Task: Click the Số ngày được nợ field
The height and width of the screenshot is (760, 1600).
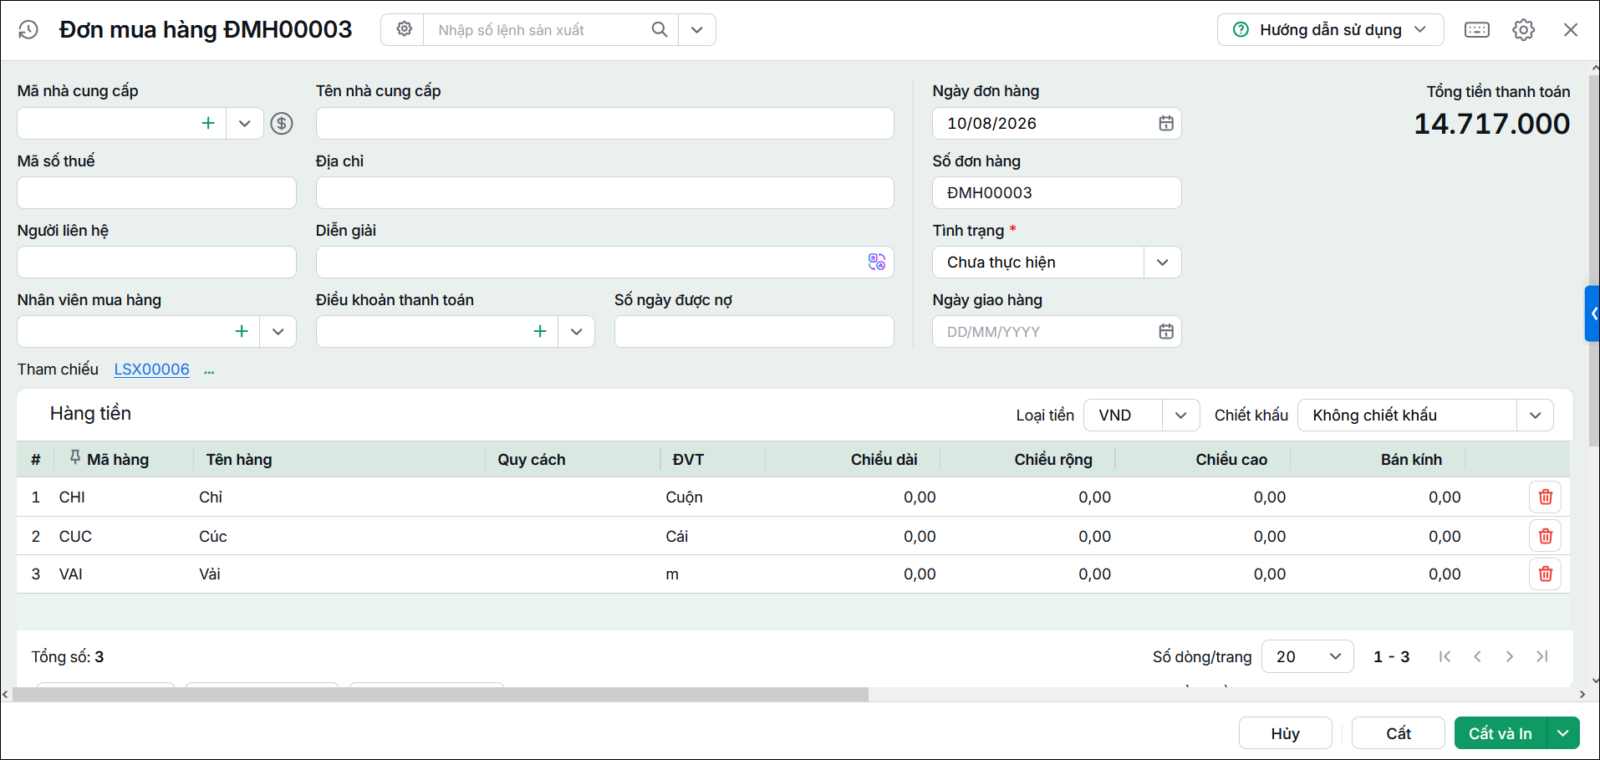Action: (x=754, y=331)
